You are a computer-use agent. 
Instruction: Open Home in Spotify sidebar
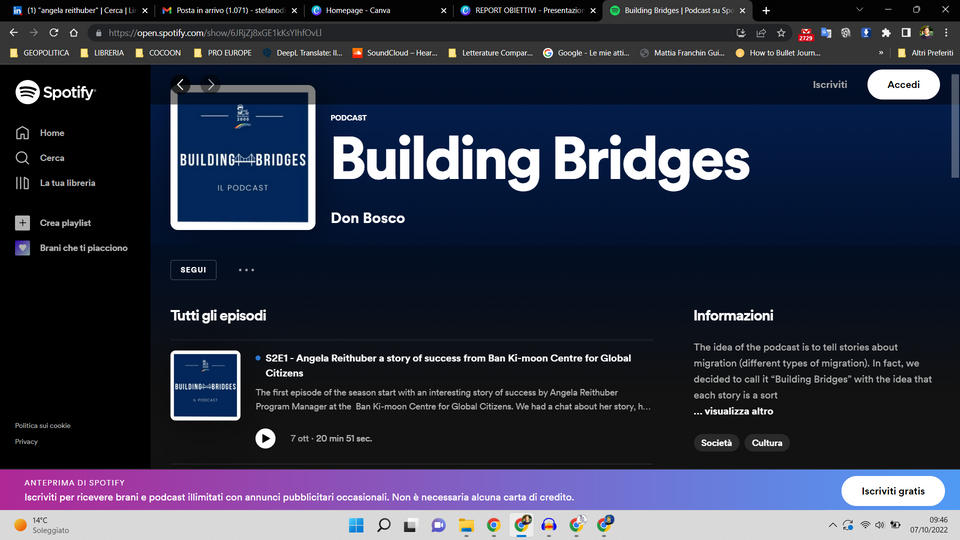[x=40, y=133]
